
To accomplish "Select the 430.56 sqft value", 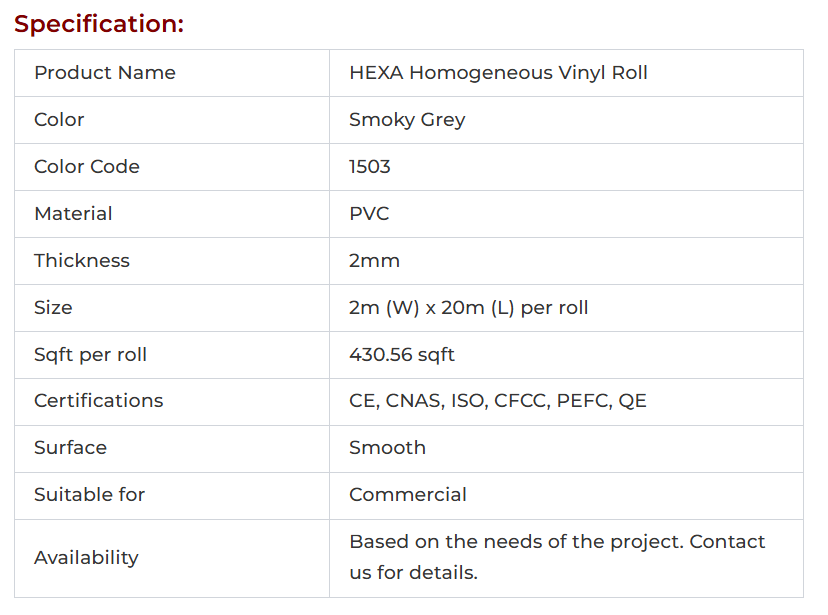I will point(402,355).
